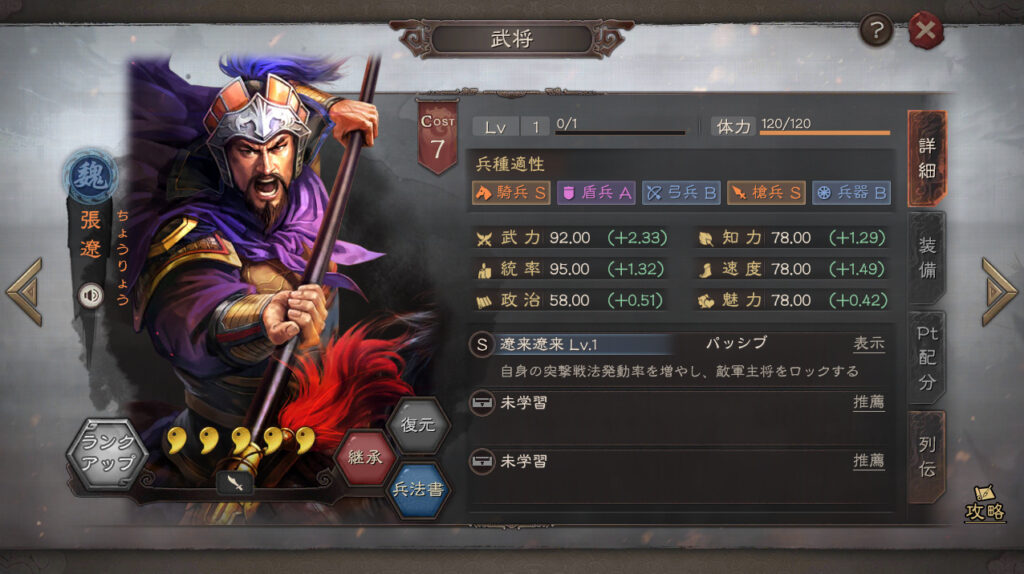The height and width of the screenshot is (574, 1024).
Task: Switch to the 列伝 tab
Action: (927, 457)
